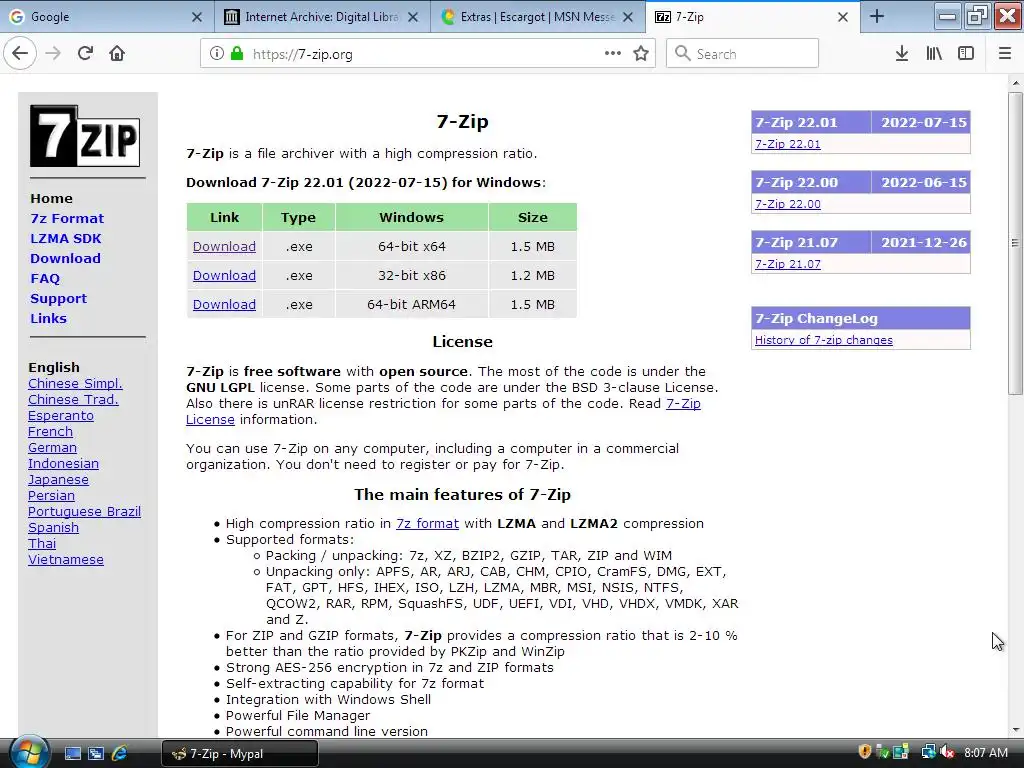
Task: Open the Windows Start orb
Action: click(28, 752)
